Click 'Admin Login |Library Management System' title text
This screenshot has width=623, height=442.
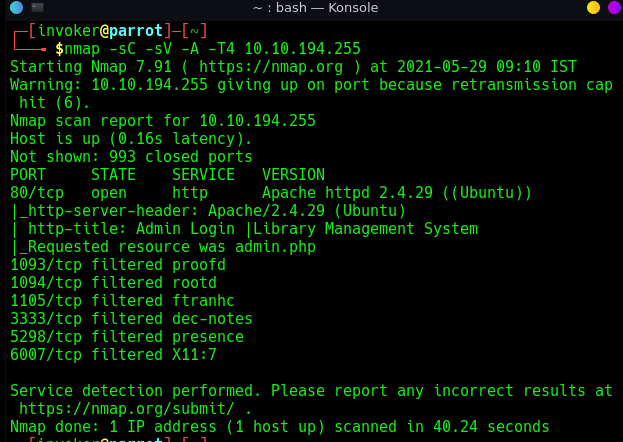point(307,229)
